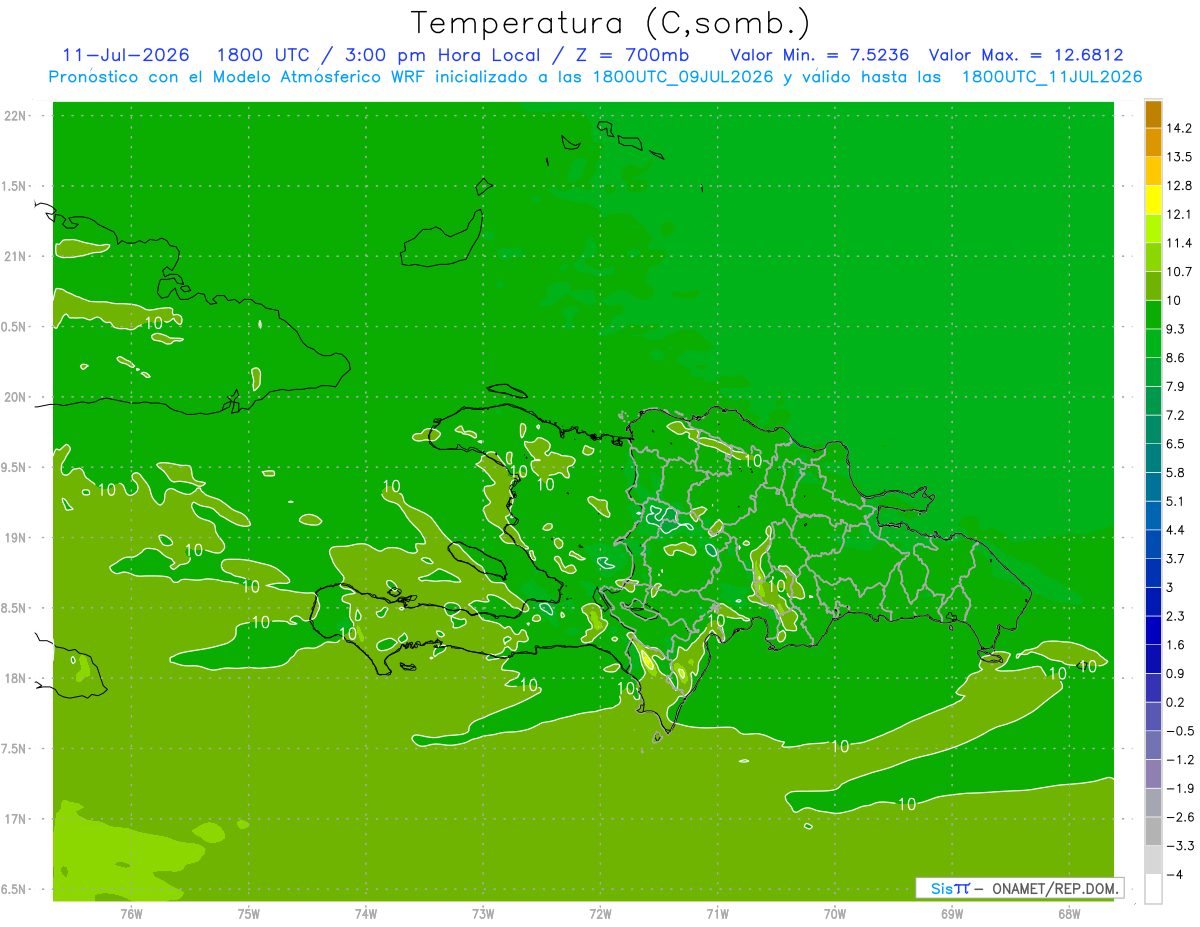Click the '2.3' color scale label
Screen dimensions: 1200x927
pyautogui.click(x=1176, y=616)
